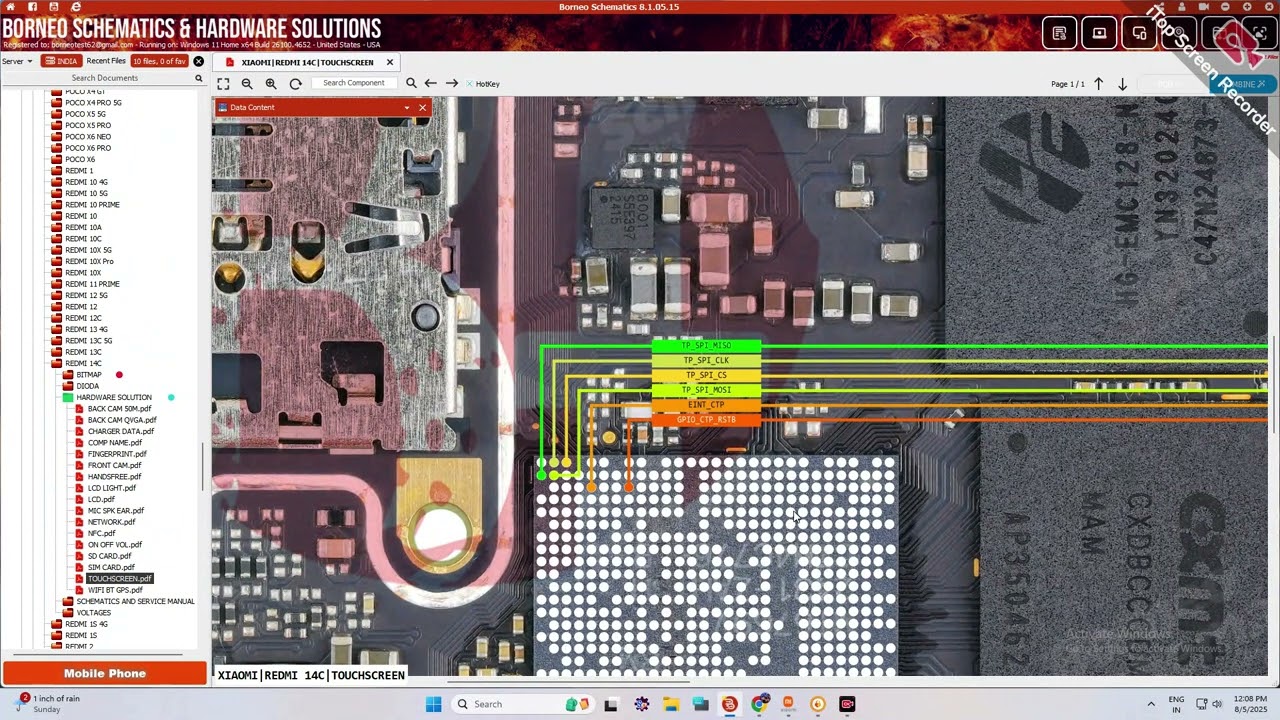Click the COMBINE button
This screenshot has width=1280, height=720.
(1242, 84)
